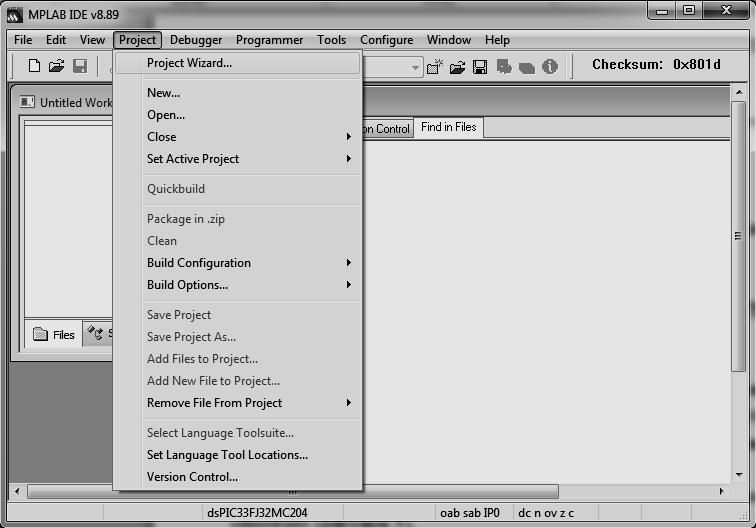756x528 pixels.
Task: Click the Save Workspace disk icon near Checksum
Action: pos(480,67)
